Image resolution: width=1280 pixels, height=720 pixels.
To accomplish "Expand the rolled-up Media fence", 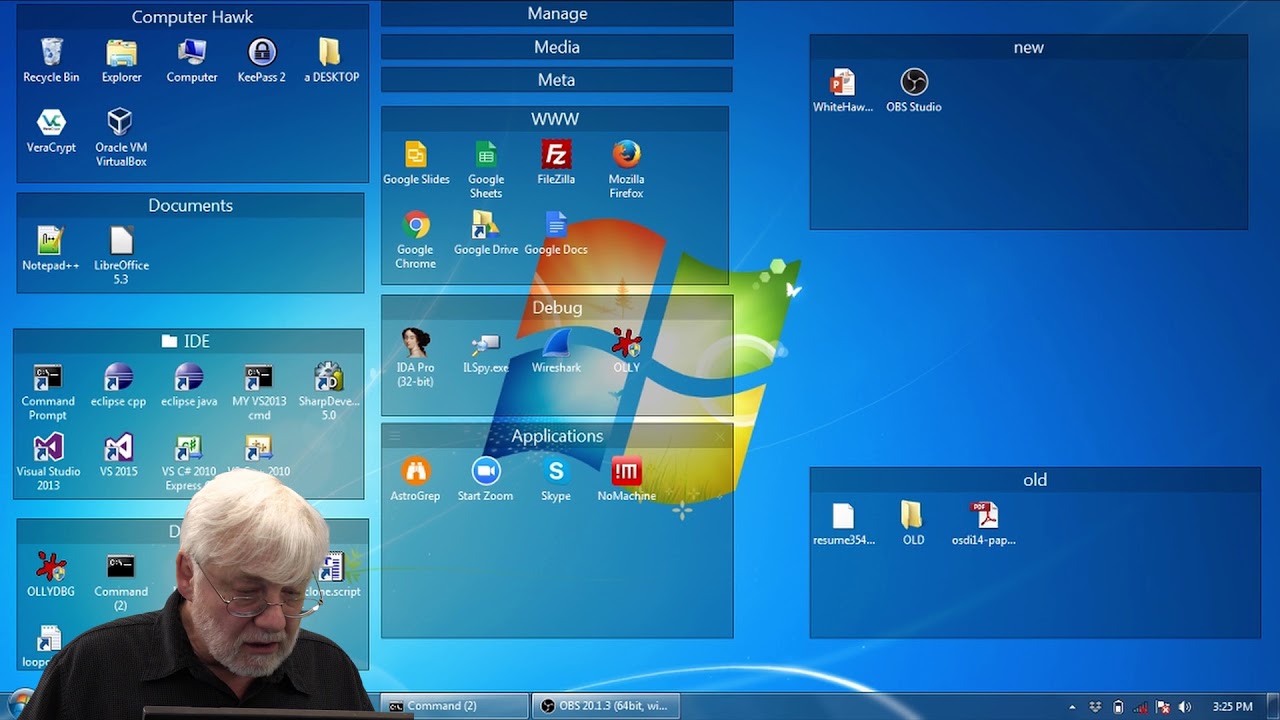I will point(557,47).
